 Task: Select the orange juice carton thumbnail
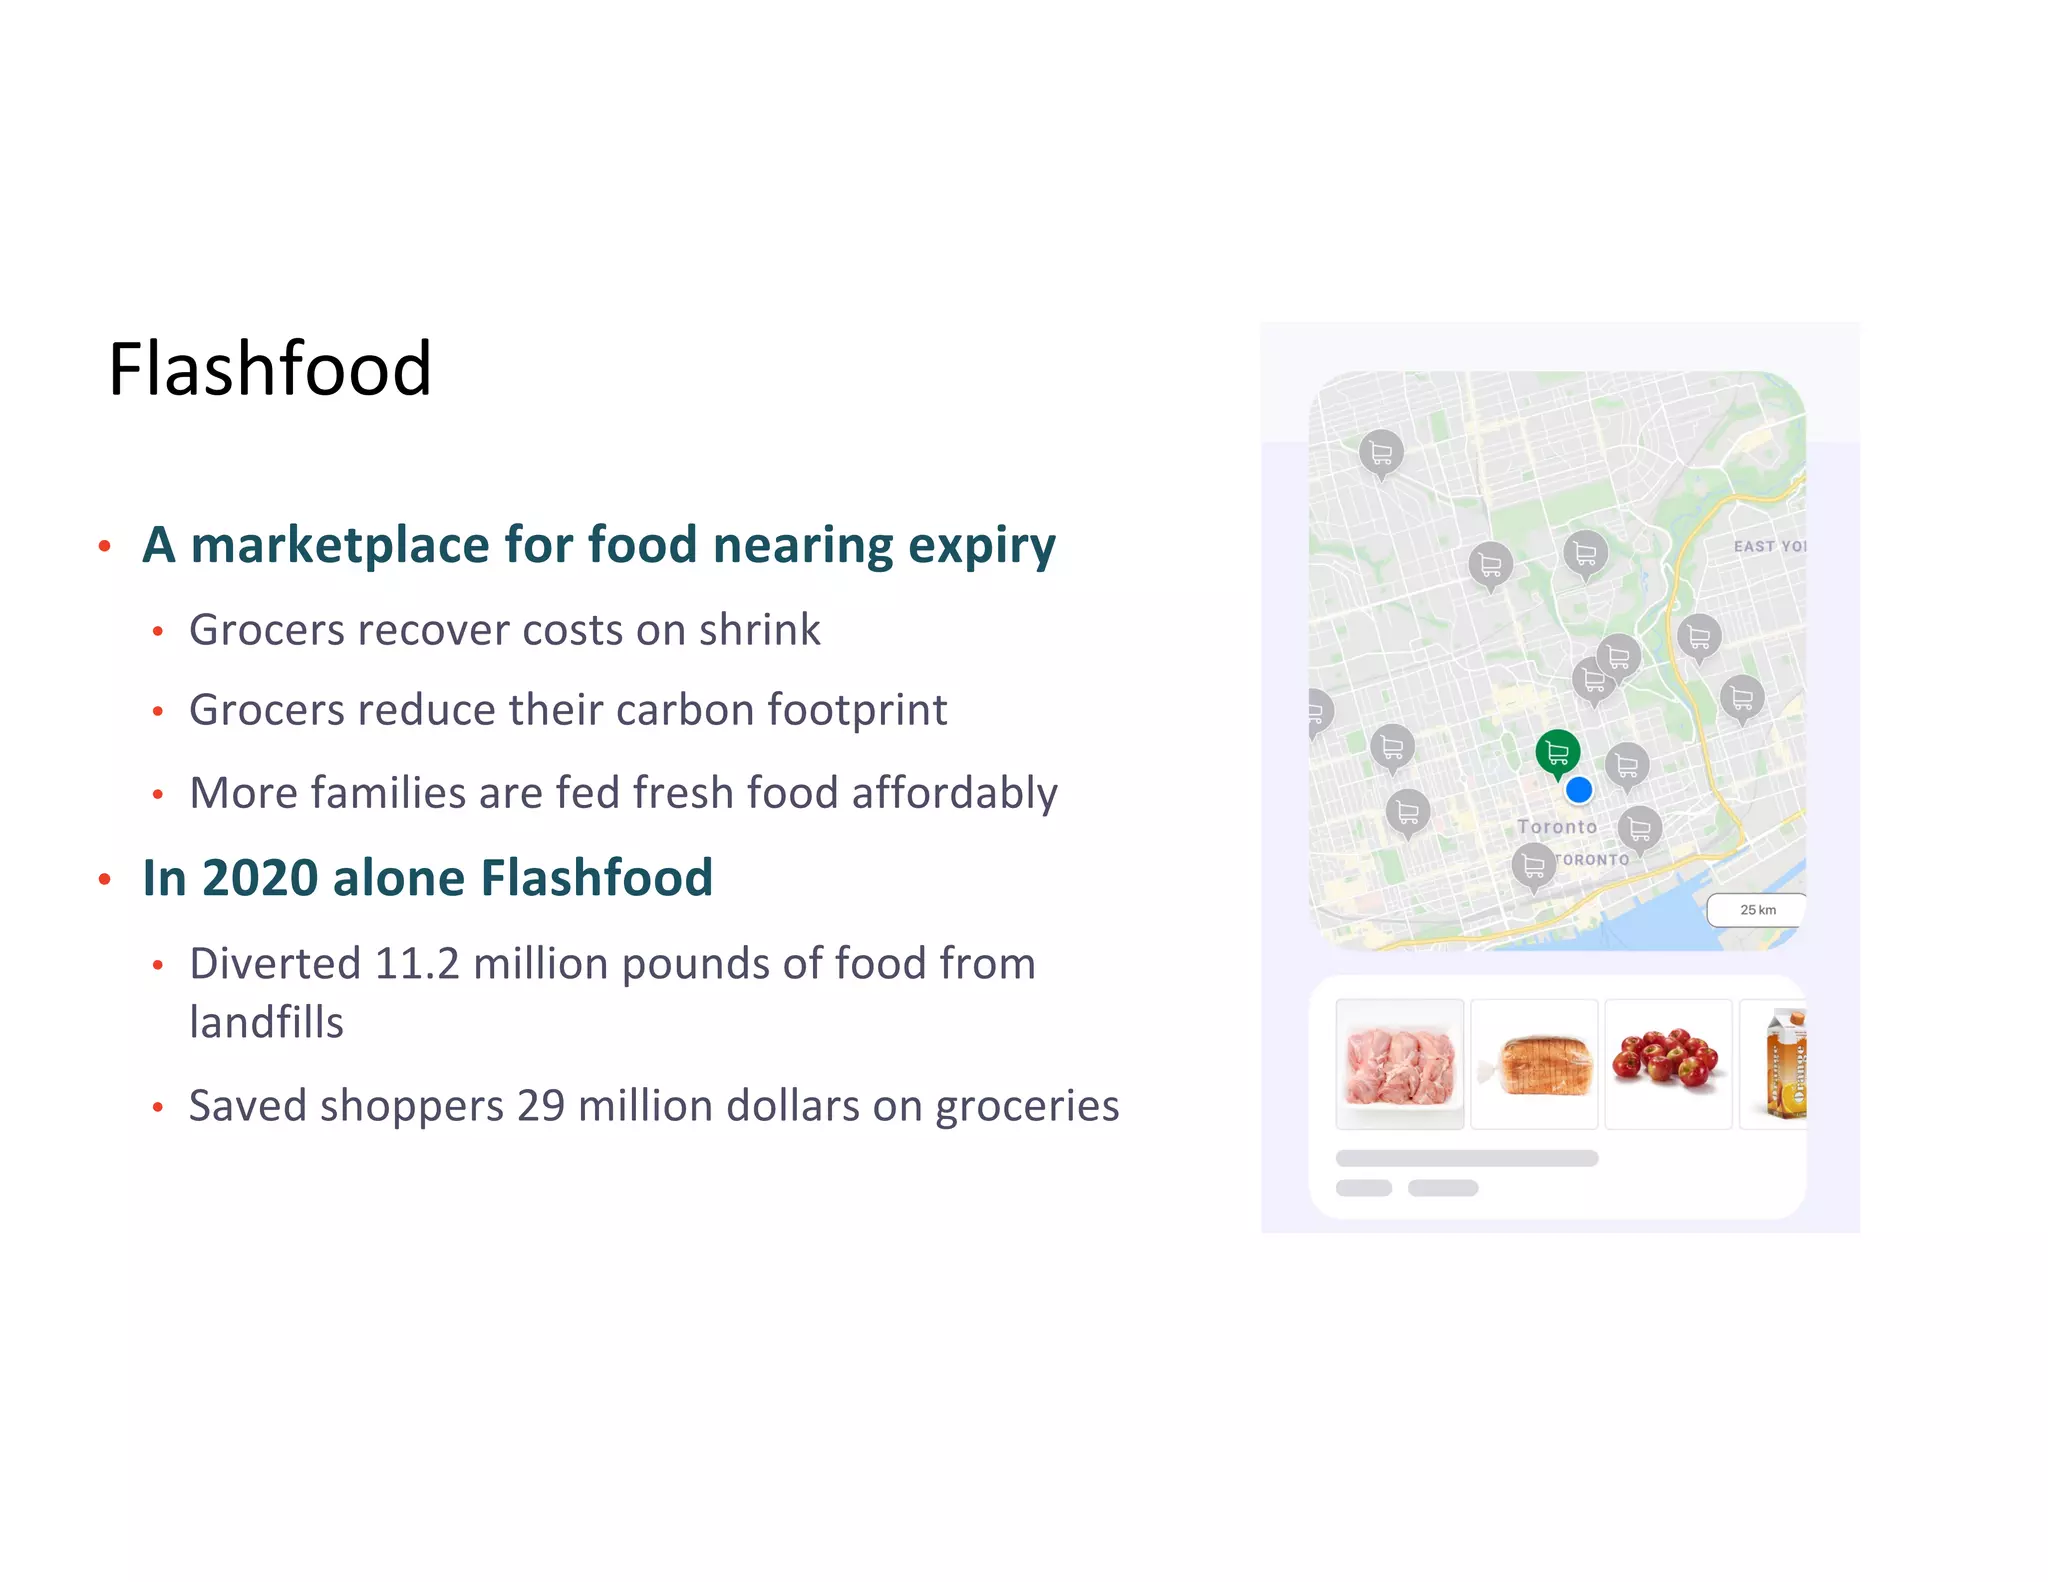click(1773, 1064)
